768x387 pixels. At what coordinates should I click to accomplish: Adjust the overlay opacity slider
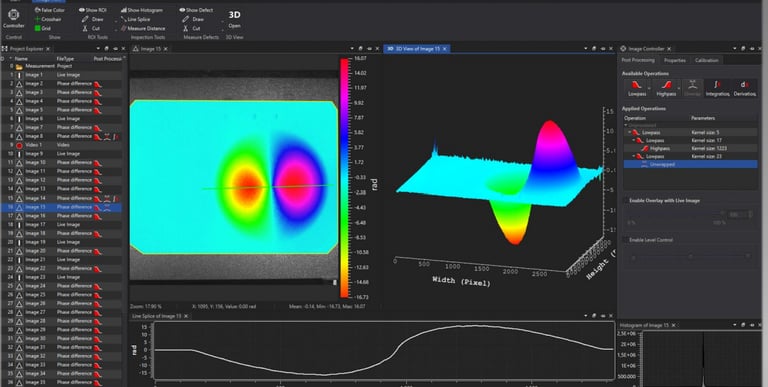coord(676,213)
